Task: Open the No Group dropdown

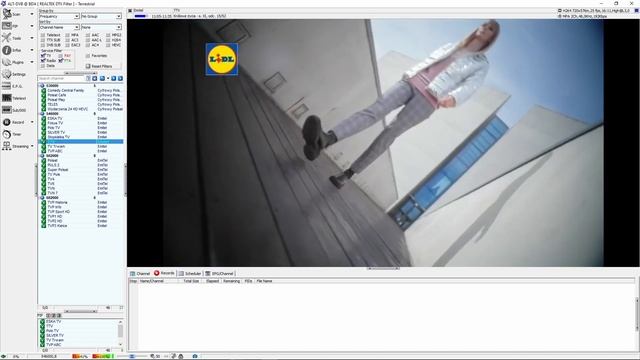Action: pyautogui.click(x=101, y=16)
